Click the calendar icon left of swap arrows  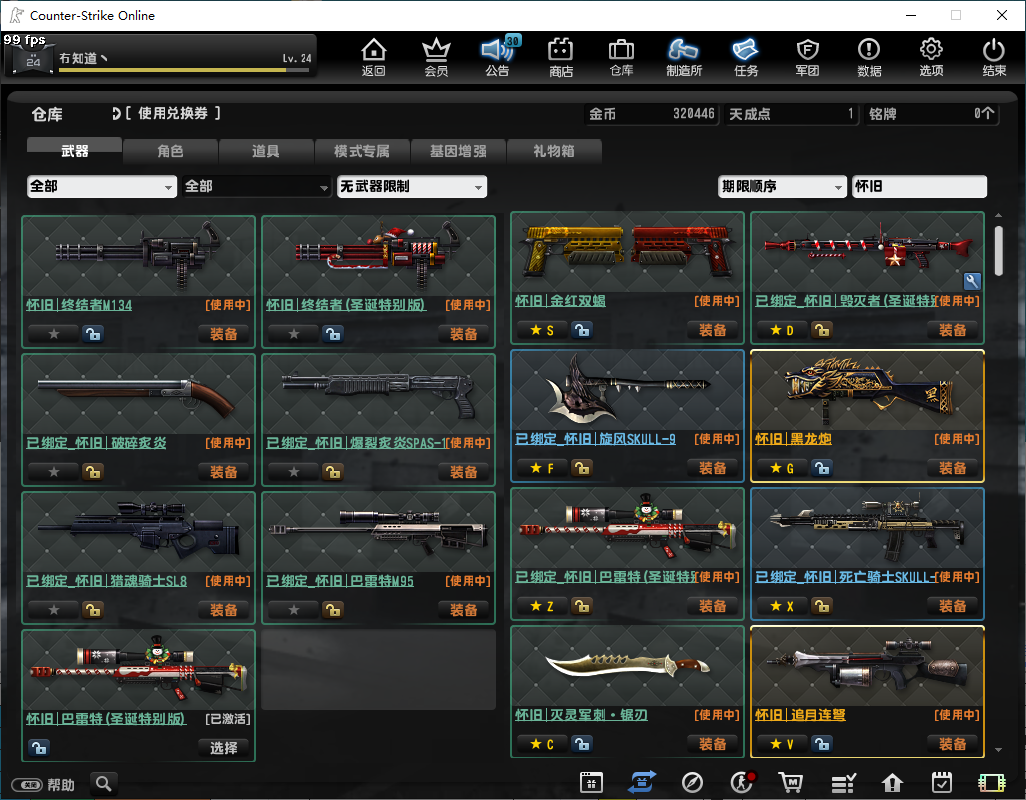pos(591,782)
